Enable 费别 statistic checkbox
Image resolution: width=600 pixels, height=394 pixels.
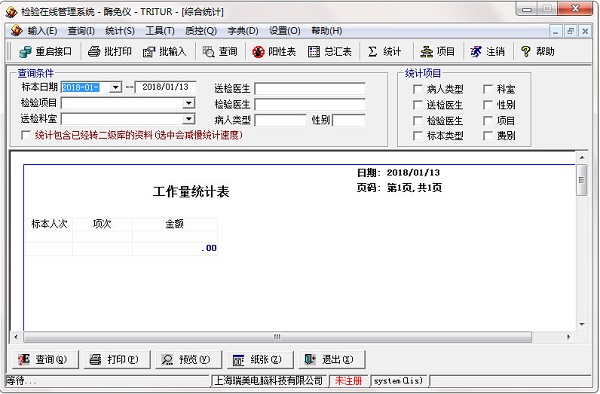point(488,136)
